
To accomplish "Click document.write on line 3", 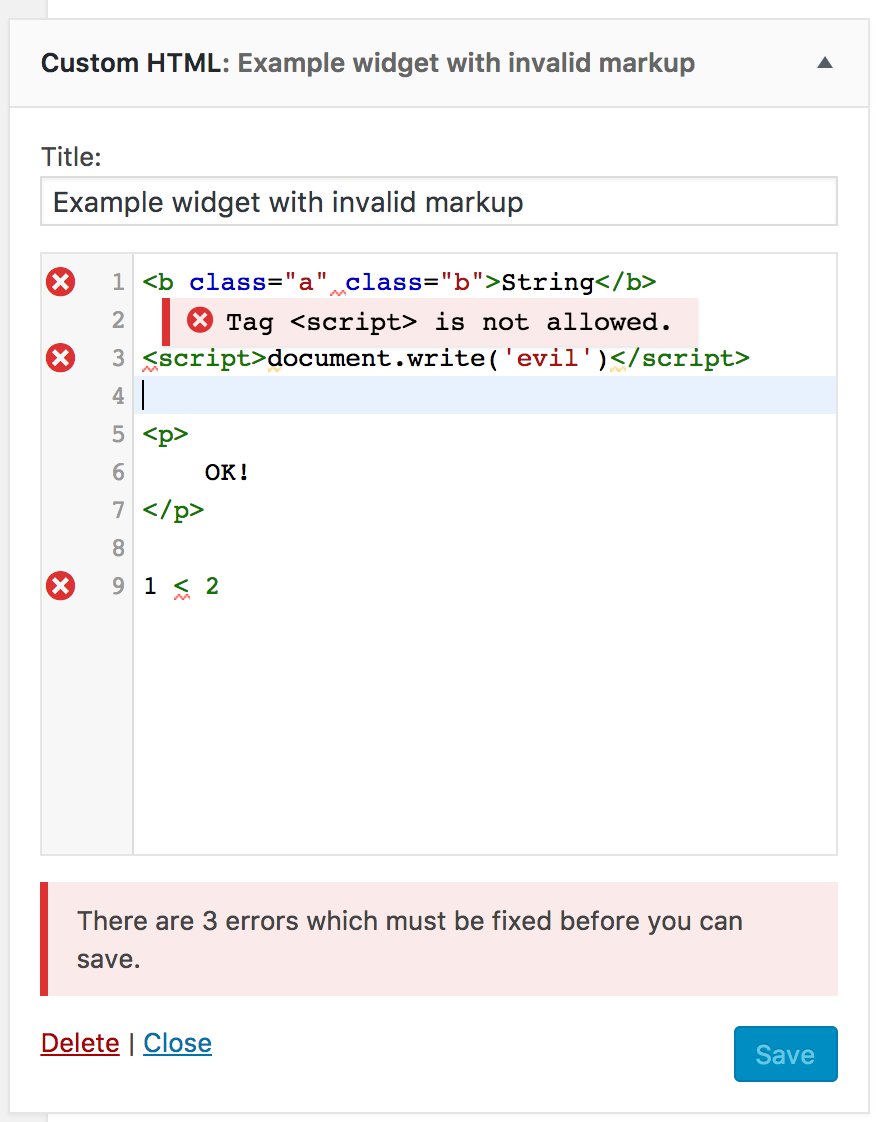I will [376, 358].
